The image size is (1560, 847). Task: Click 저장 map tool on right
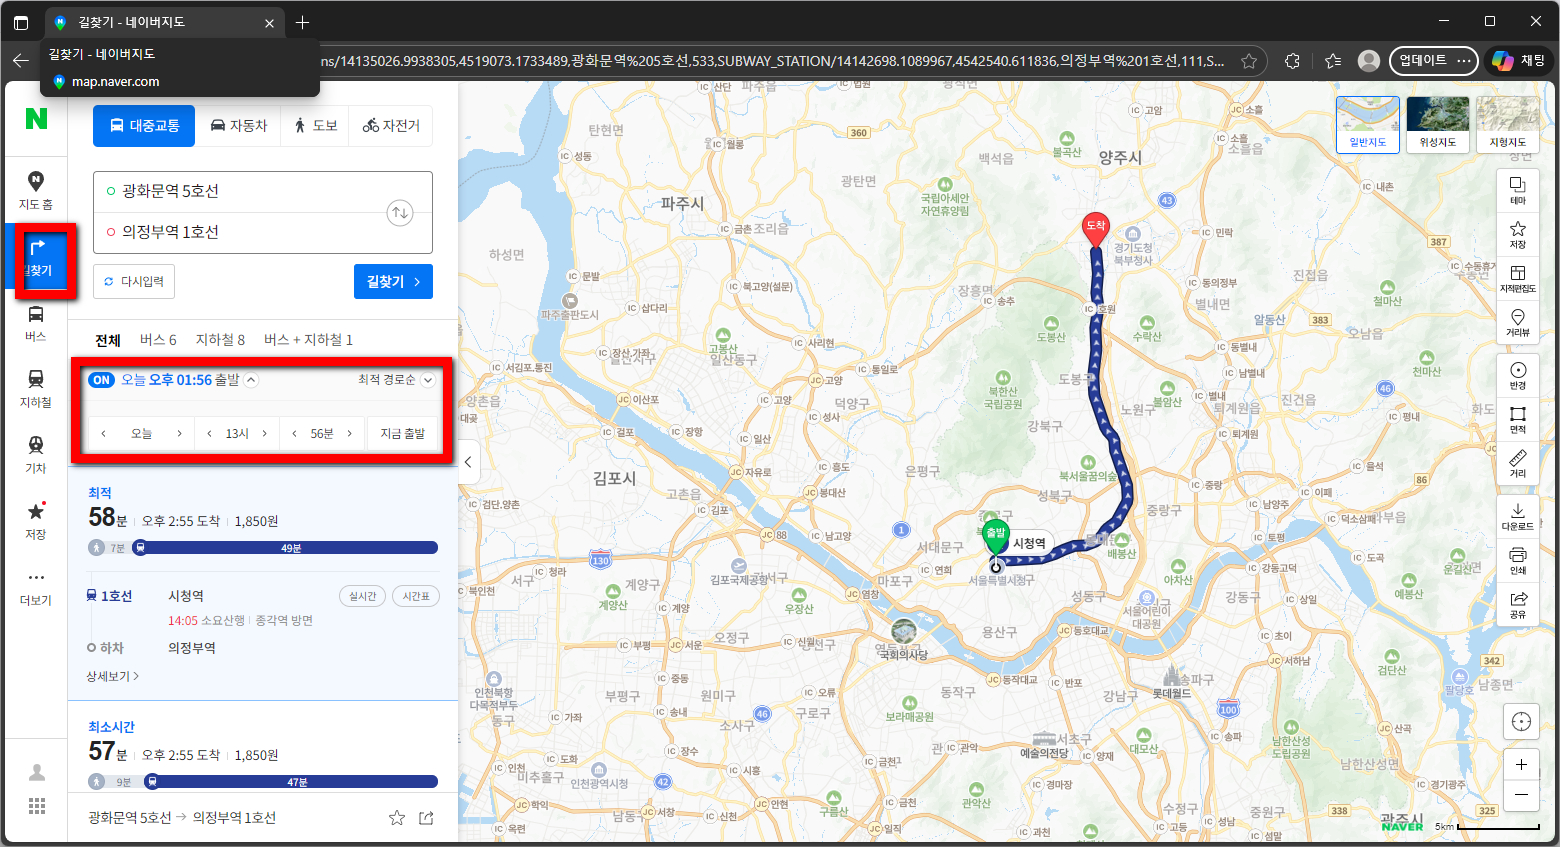[x=1518, y=235]
